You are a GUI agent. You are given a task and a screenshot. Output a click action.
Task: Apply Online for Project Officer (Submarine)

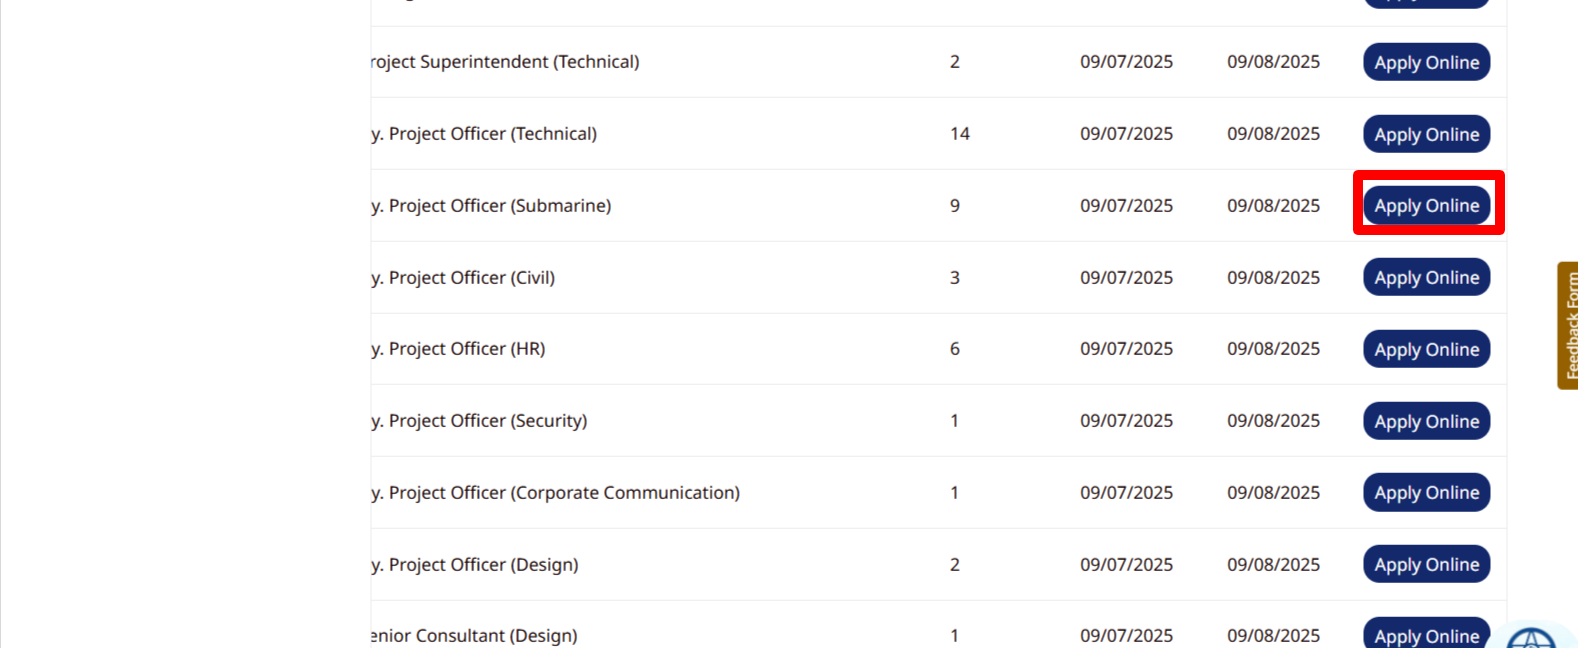(1426, 205)
